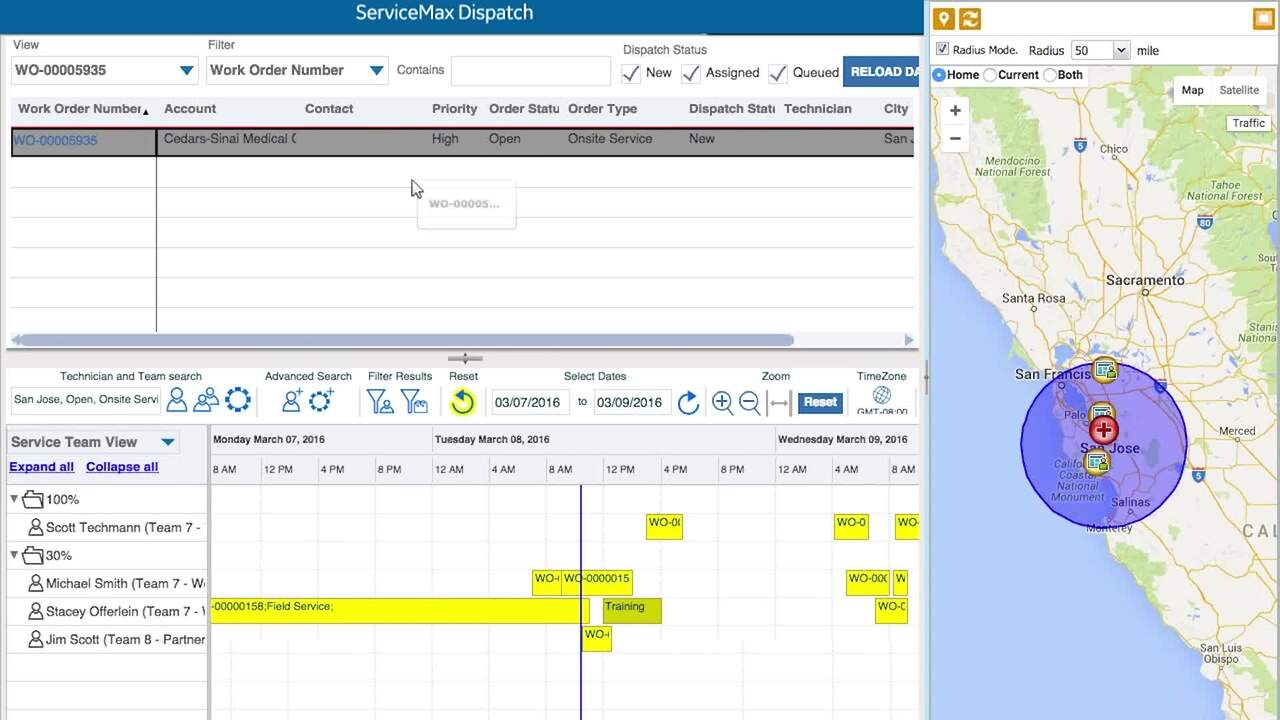This screenshot has height=720, width=1280.
Task: Click the blue zoom Reset button
Action: pyautogui.click(x=820, y=402)
